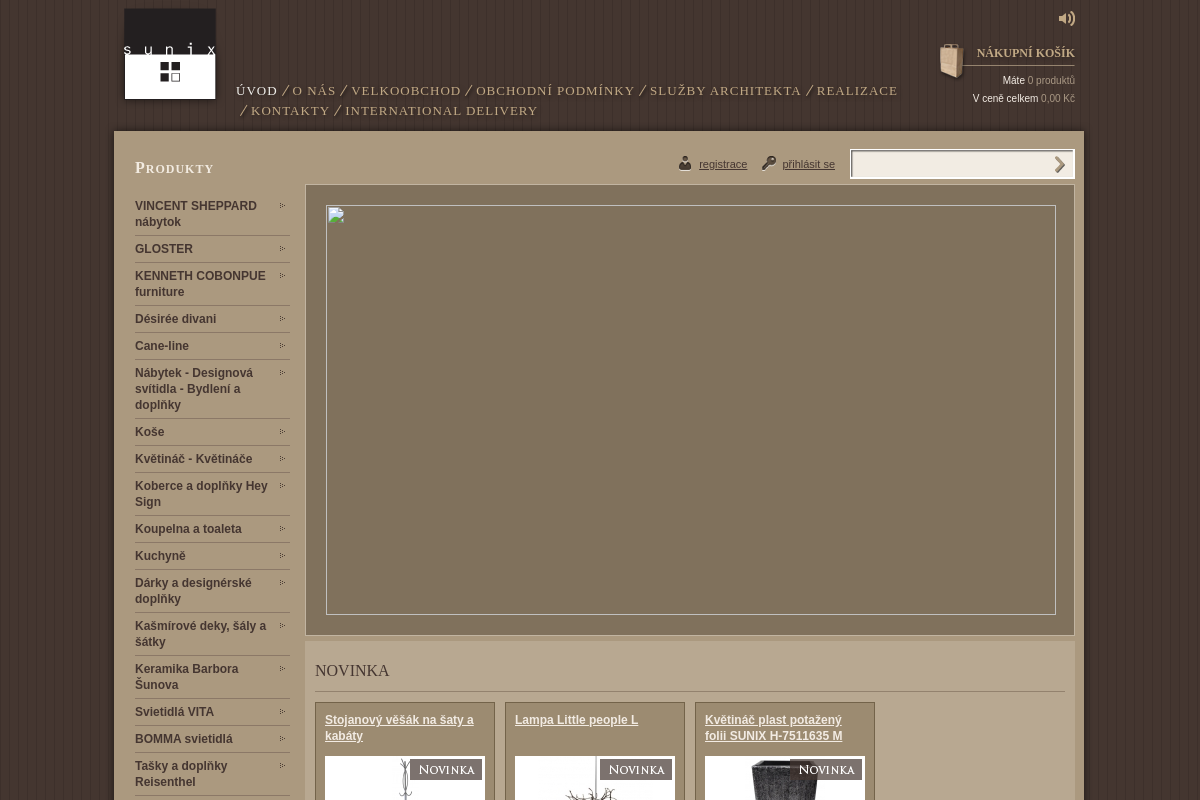1200x800 pixels.
Task: Click the Novinka badge on Lampa Little people
Action: [636, 769]
